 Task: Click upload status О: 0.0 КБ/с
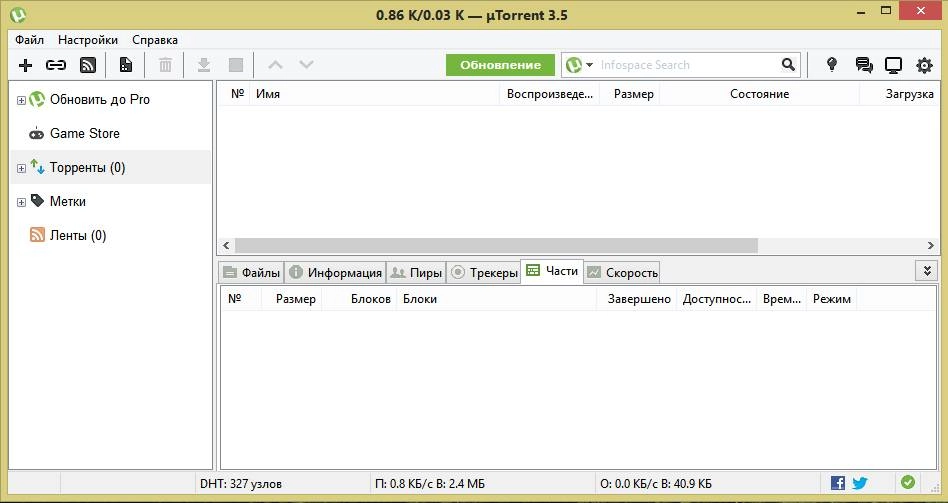(x=655, y=484)
